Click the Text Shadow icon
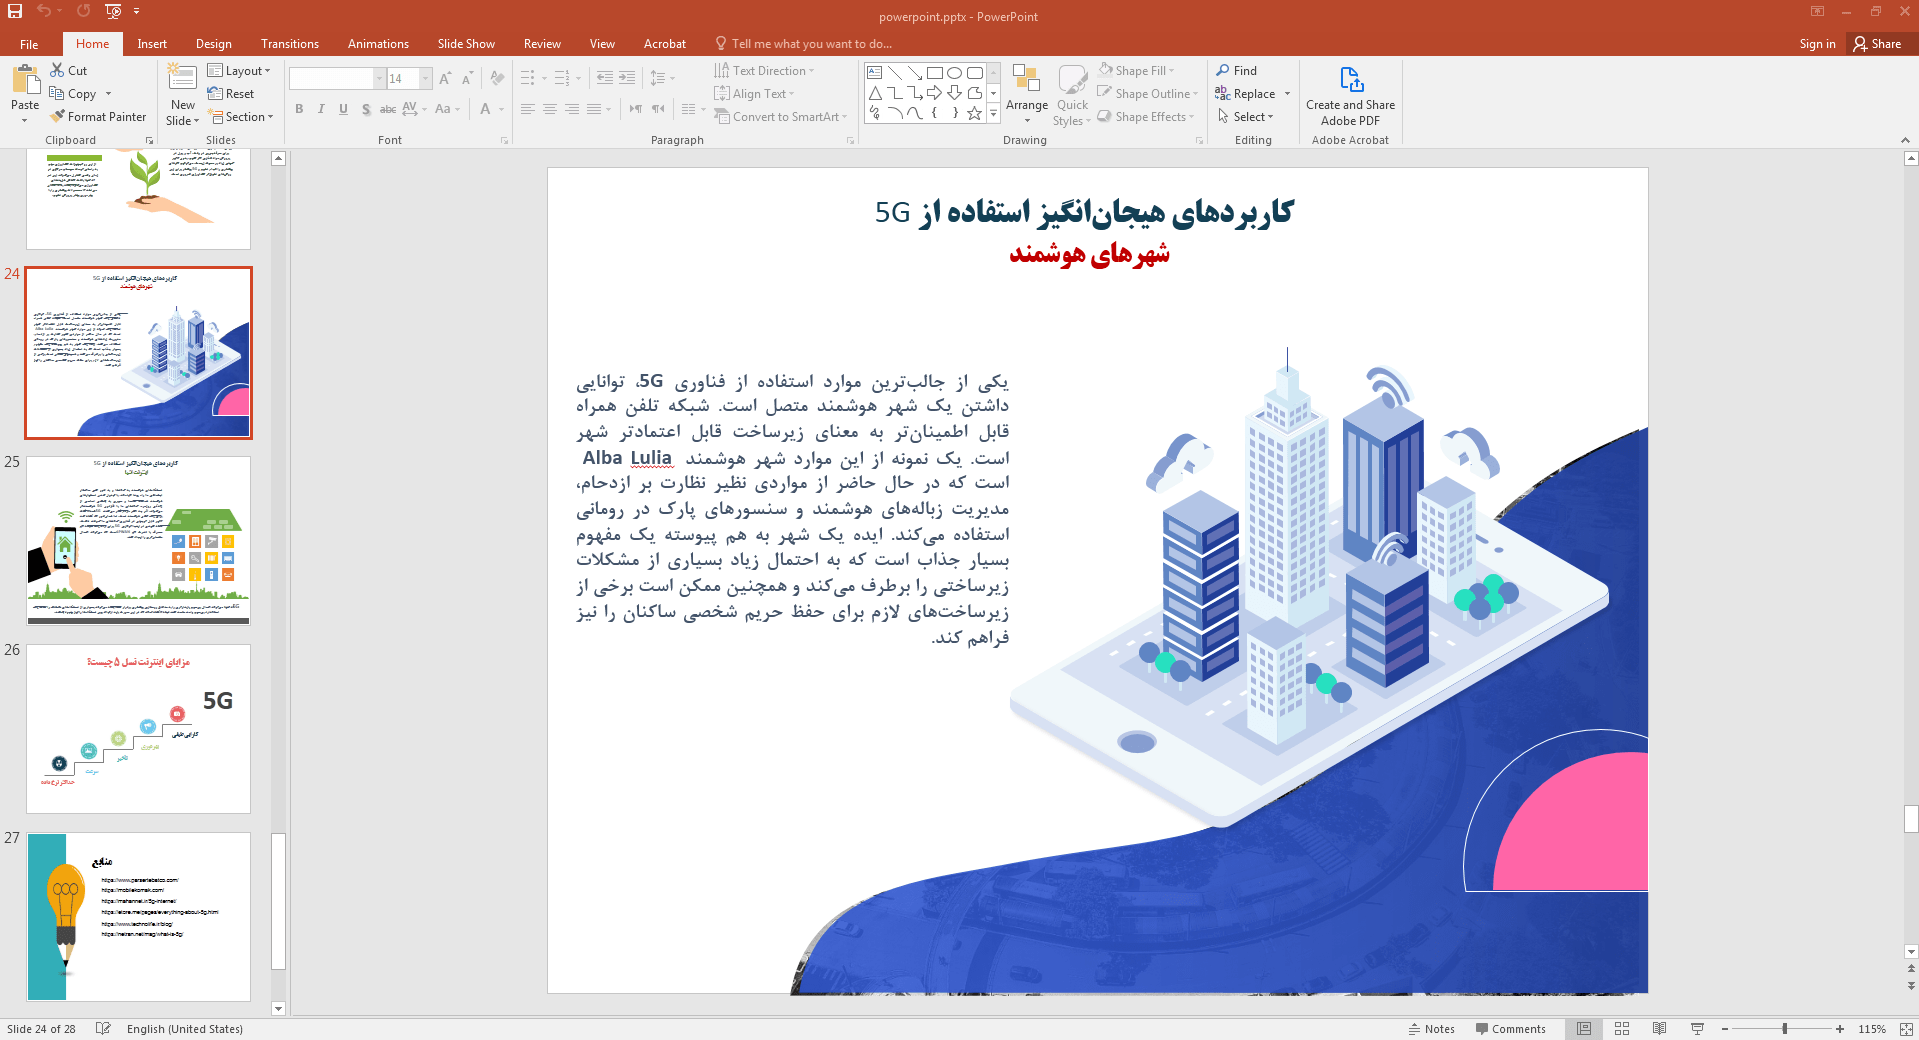1919x1040 pixels. pyautogui.click(x=366, y=109)
